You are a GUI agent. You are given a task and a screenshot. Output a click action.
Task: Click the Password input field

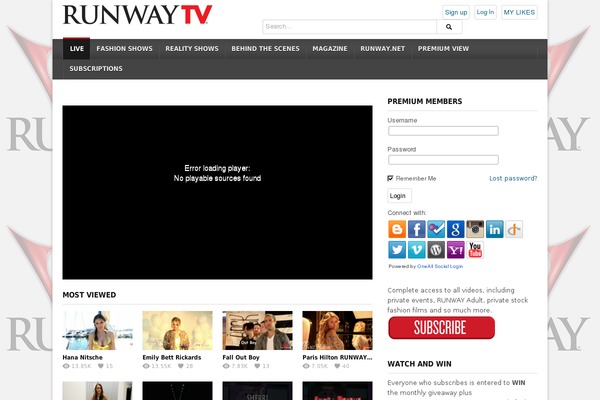pyautogui.click(x=443, y=160)
